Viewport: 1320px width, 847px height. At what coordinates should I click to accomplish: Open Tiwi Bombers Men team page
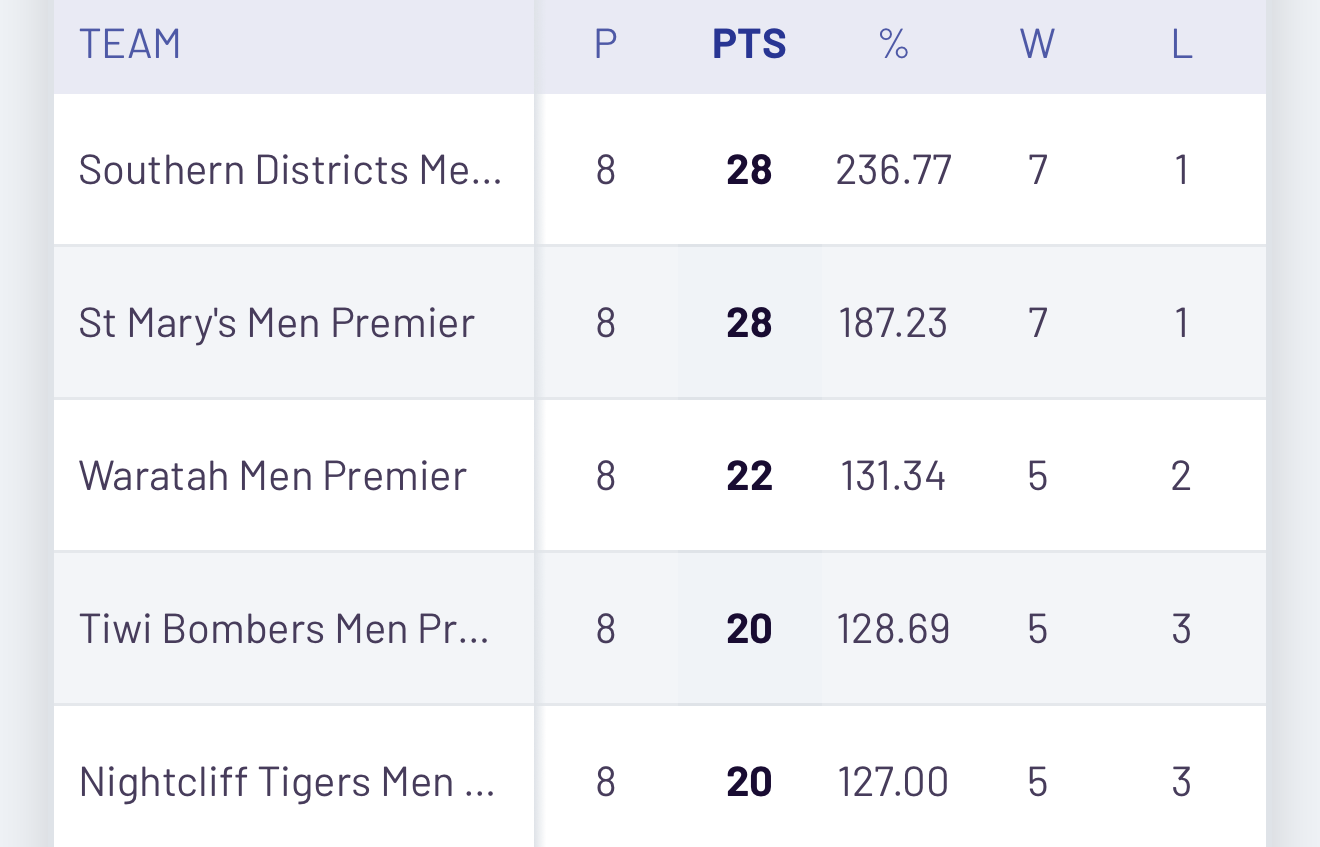284,629
